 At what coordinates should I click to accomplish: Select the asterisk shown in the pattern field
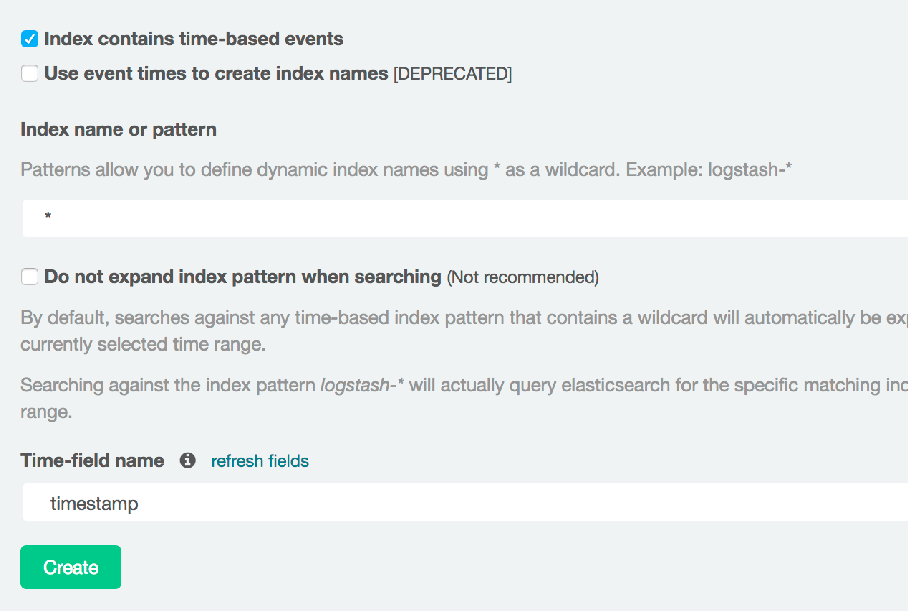47,217
